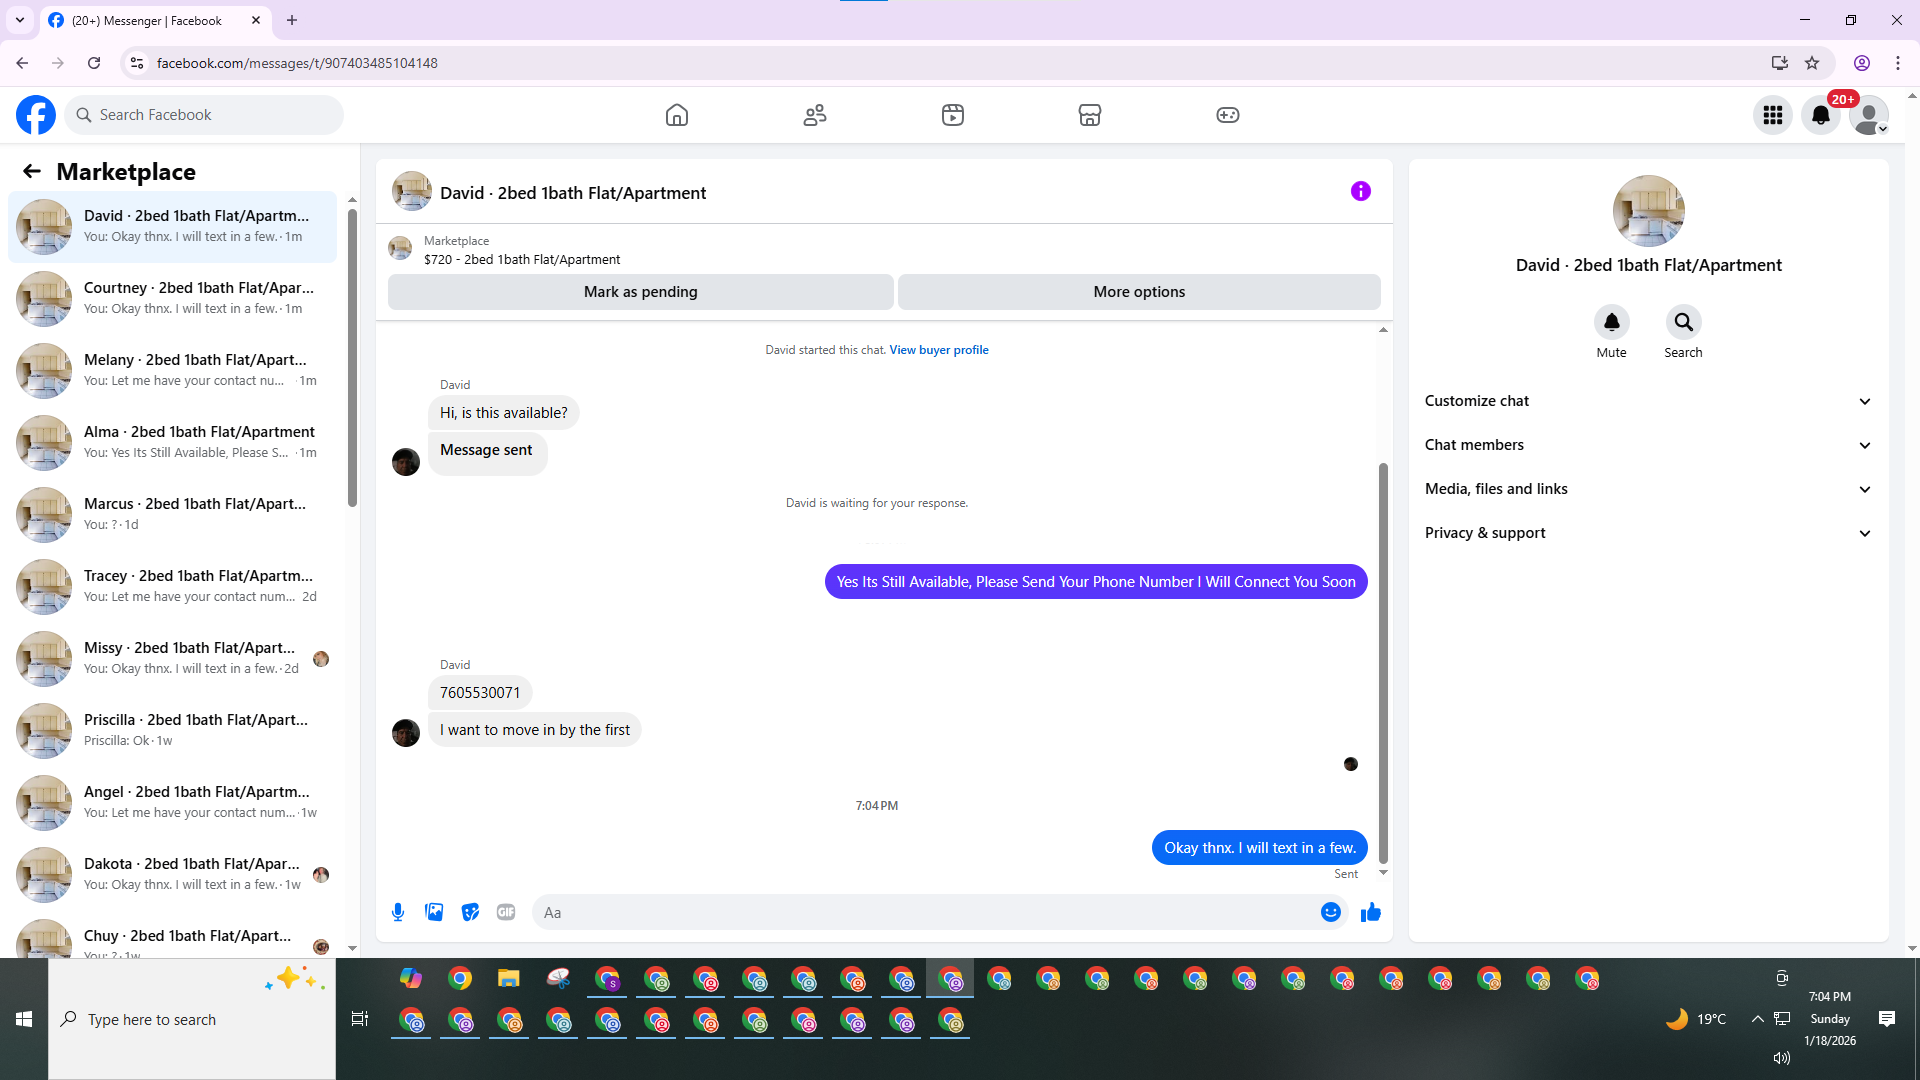Send a thumbs-up like
The width and height of the screenshot is (1920, 1080).
[x=1370, y=912]
